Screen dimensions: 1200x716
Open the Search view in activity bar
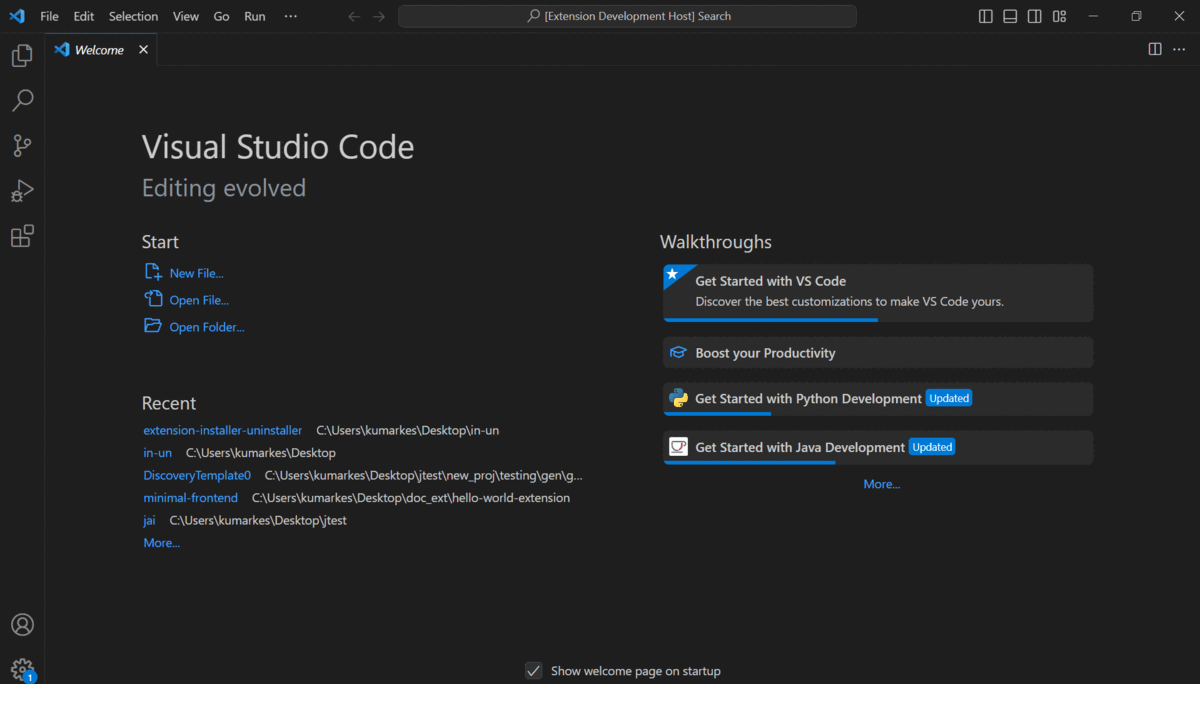point(22,101)
